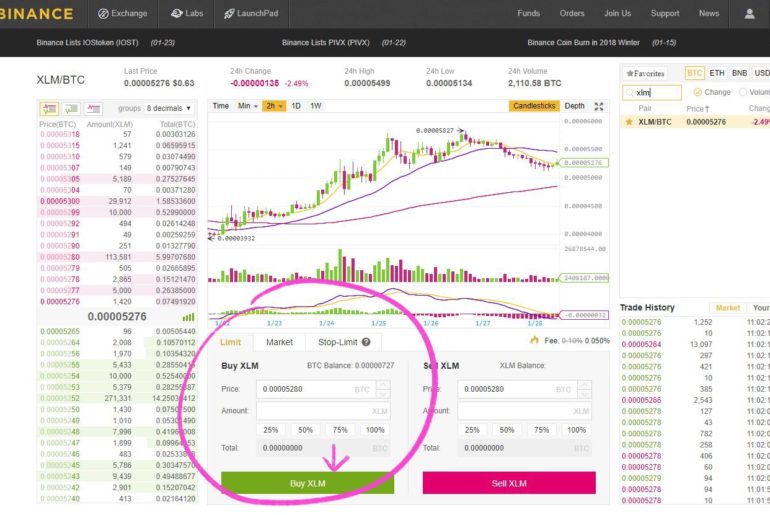Open the News page

709,14
